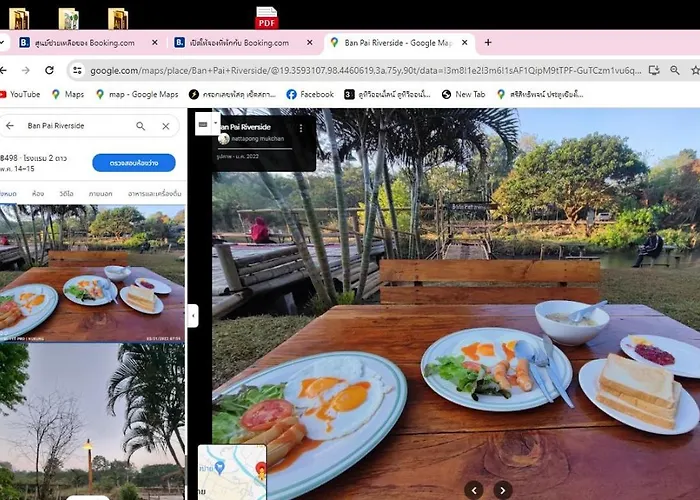
Task: Collapse the side panel with the arrow handle
Action: pos(193,315)
